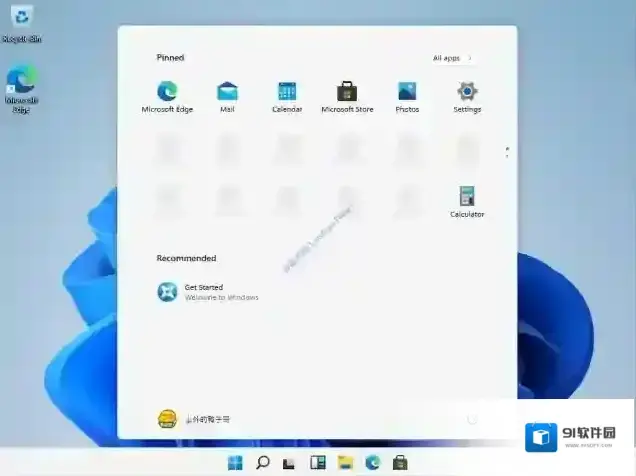The width and height of the screenshot is (636, 476).
Task: Launch the Calculator app
Action: pos(467,197)
